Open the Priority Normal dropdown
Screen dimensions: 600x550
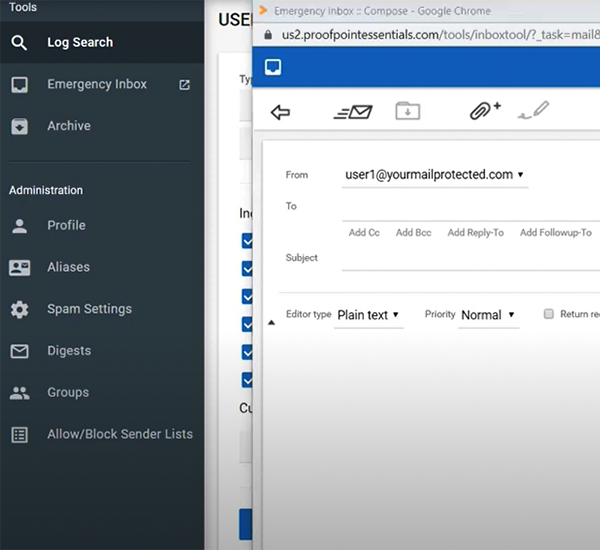click(x=488, y=315)
